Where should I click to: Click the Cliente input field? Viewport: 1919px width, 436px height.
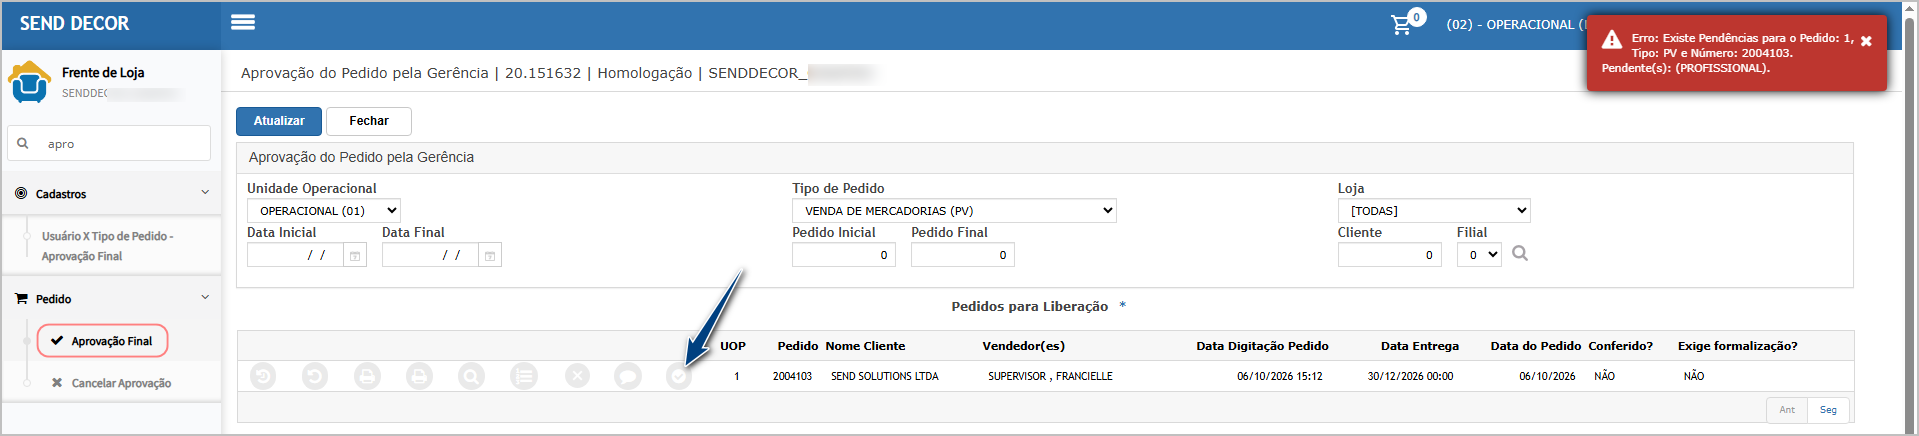tap(1390, 255)
